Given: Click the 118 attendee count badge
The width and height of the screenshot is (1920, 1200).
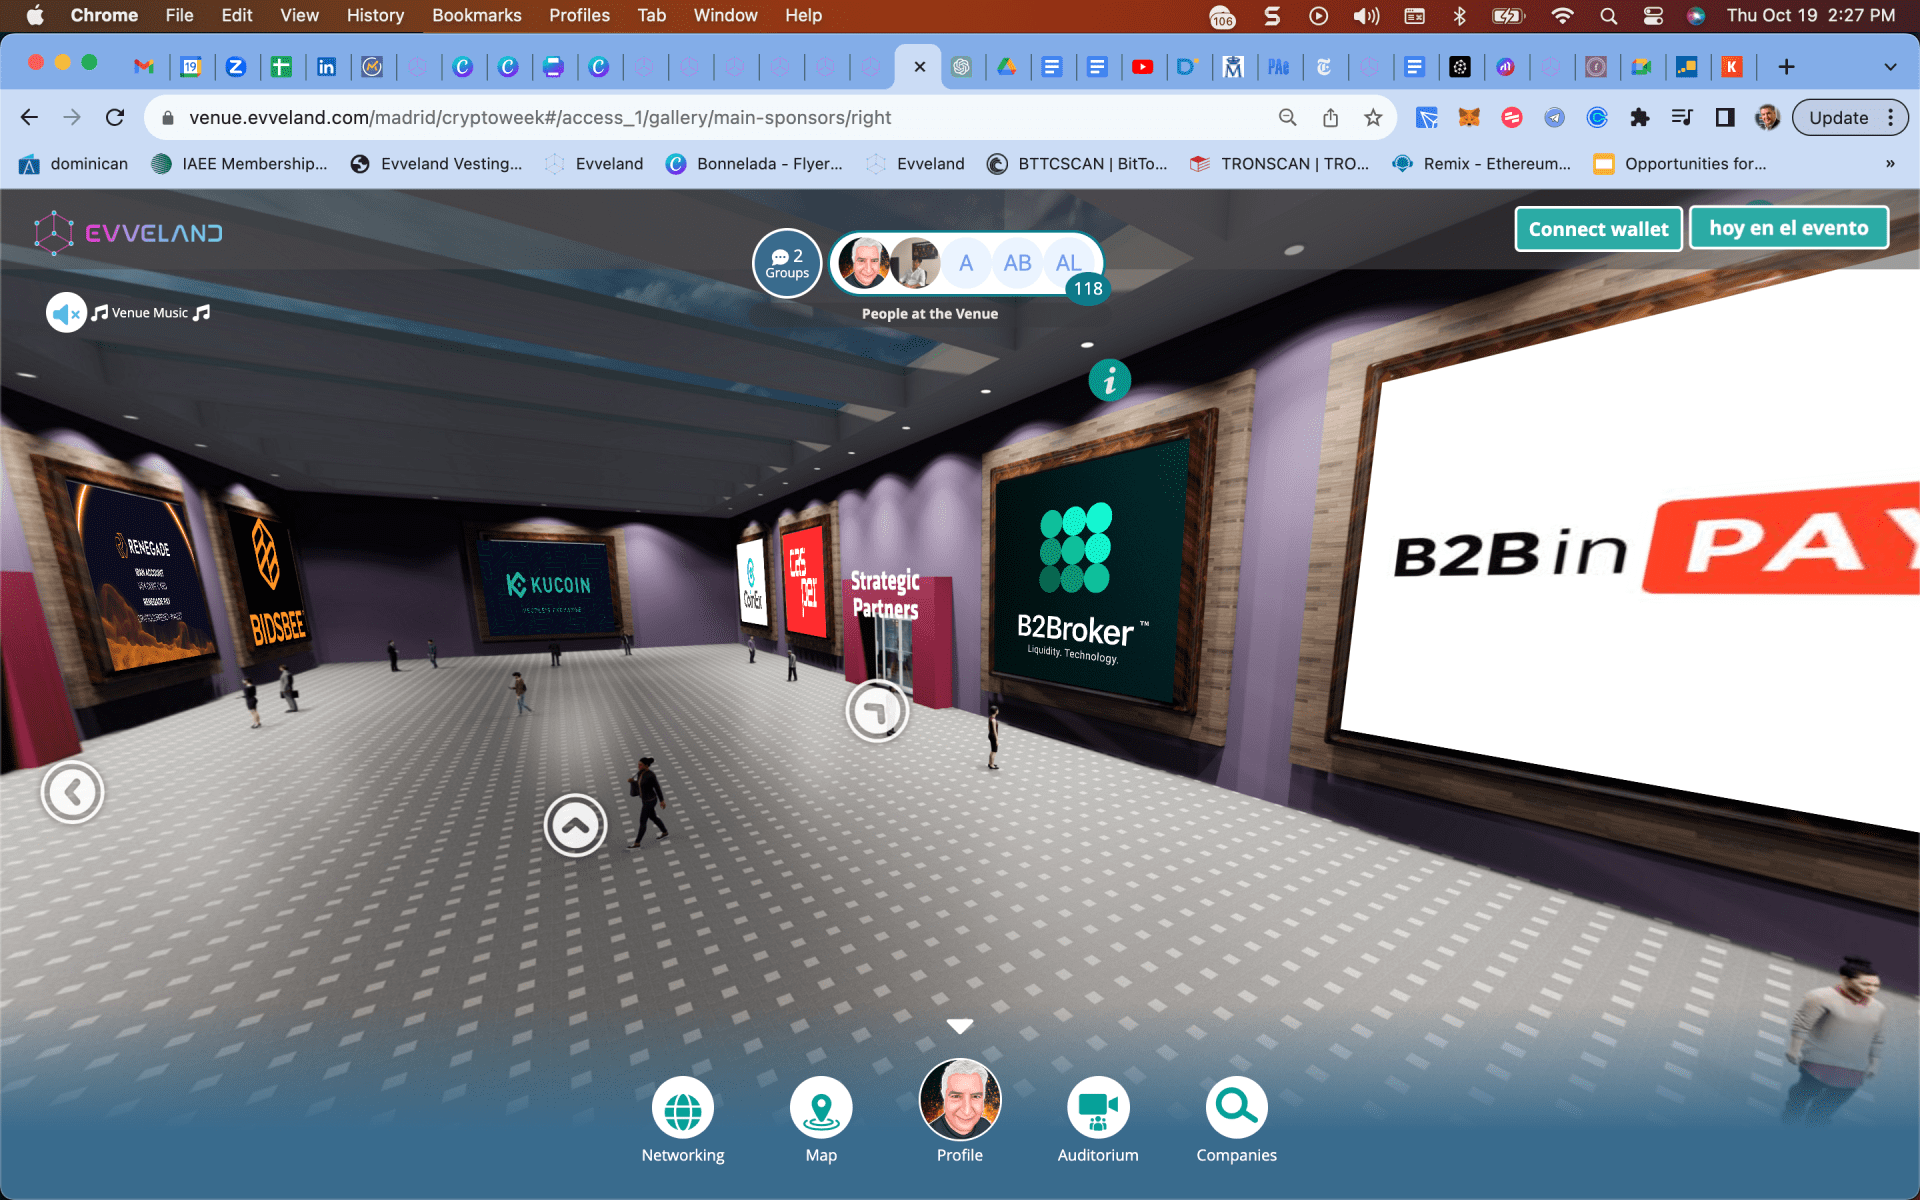Looking at the screenshot, I should click(1088, 289).
